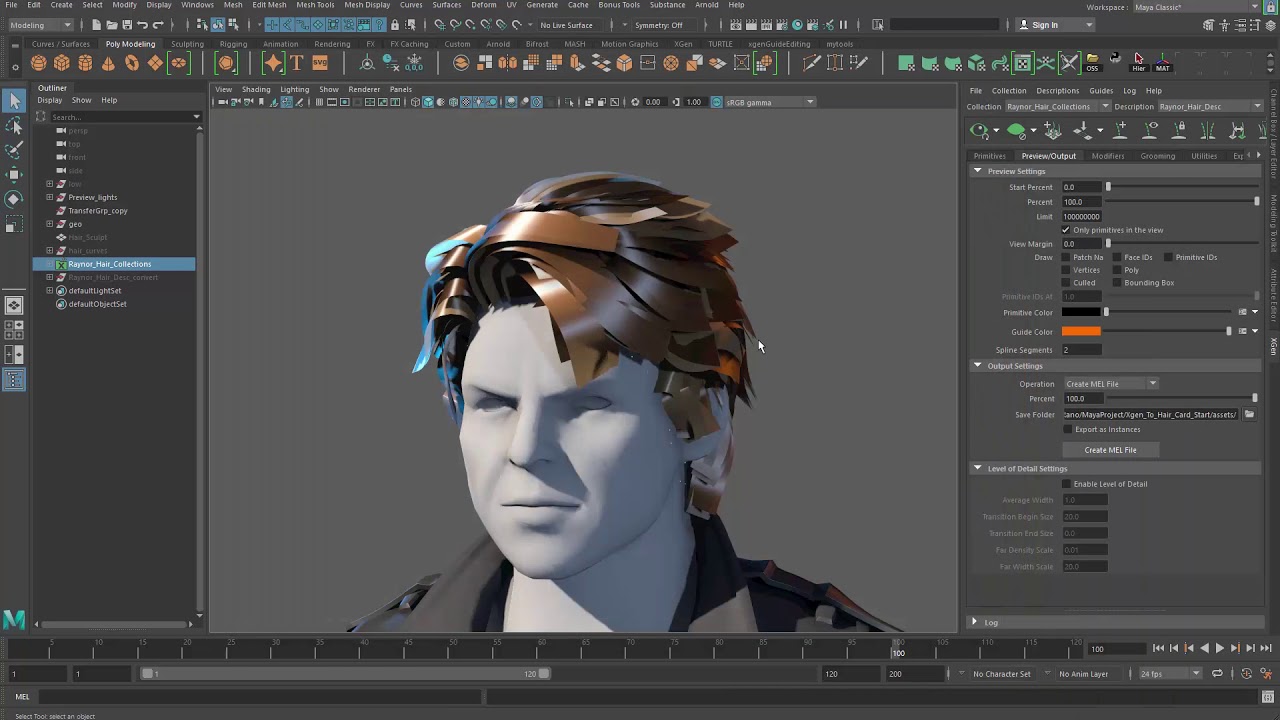Viewport: 1280px width, 720px height.
Task: Browse for Save Folder with folder icon
Action: 1249,414
